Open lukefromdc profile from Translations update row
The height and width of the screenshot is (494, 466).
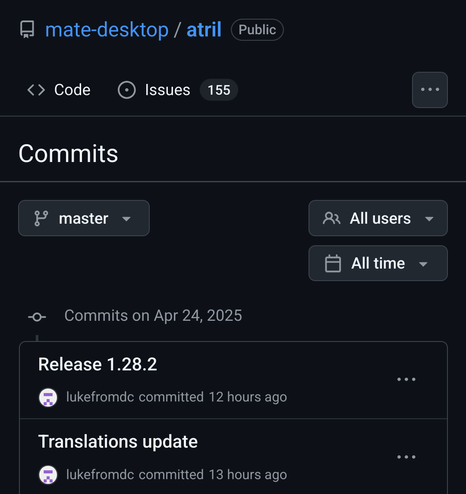point(100,475)
